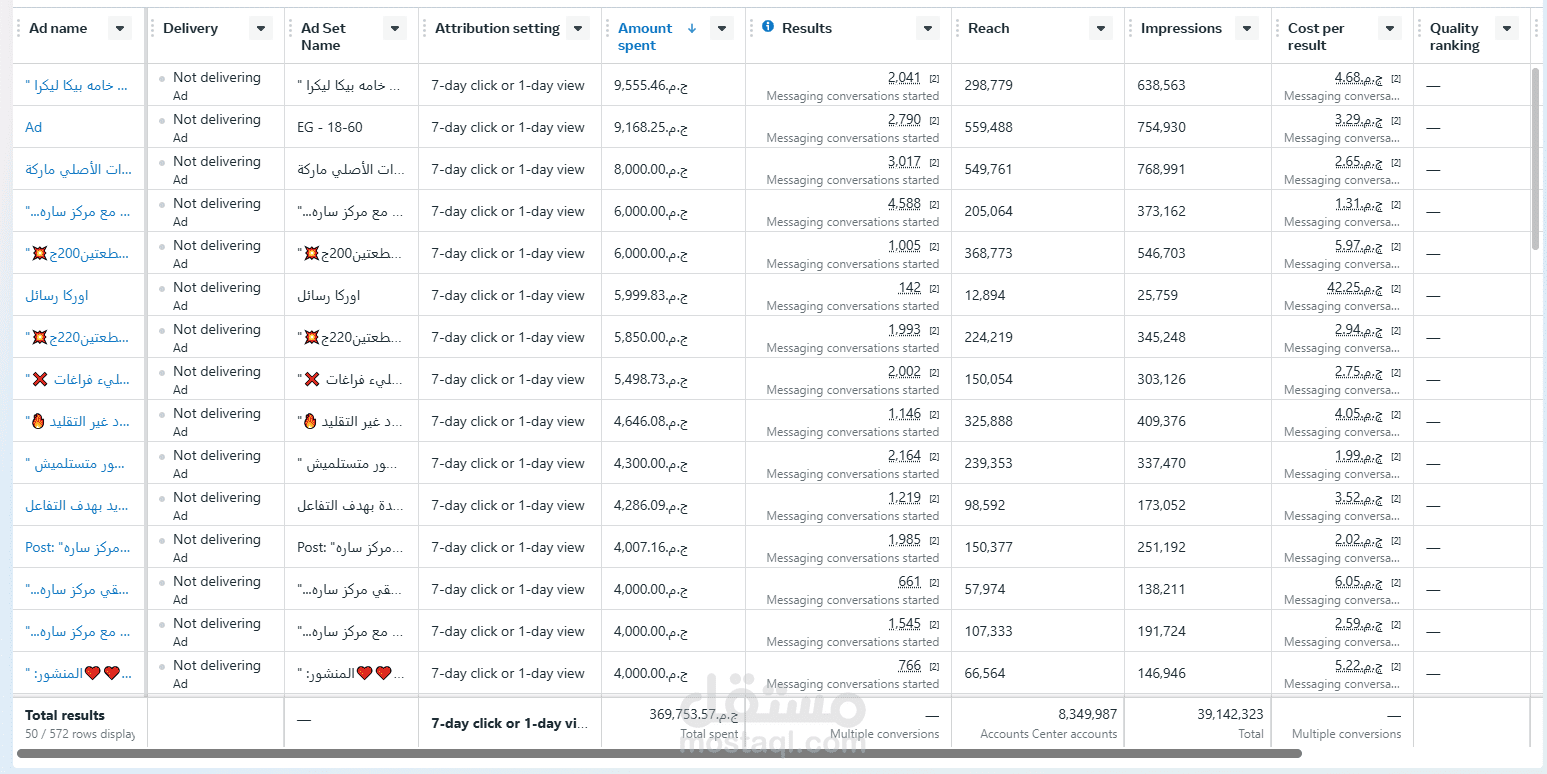Click the reach value 559,488
The image size is (1547, 774).
coord(988,127)
